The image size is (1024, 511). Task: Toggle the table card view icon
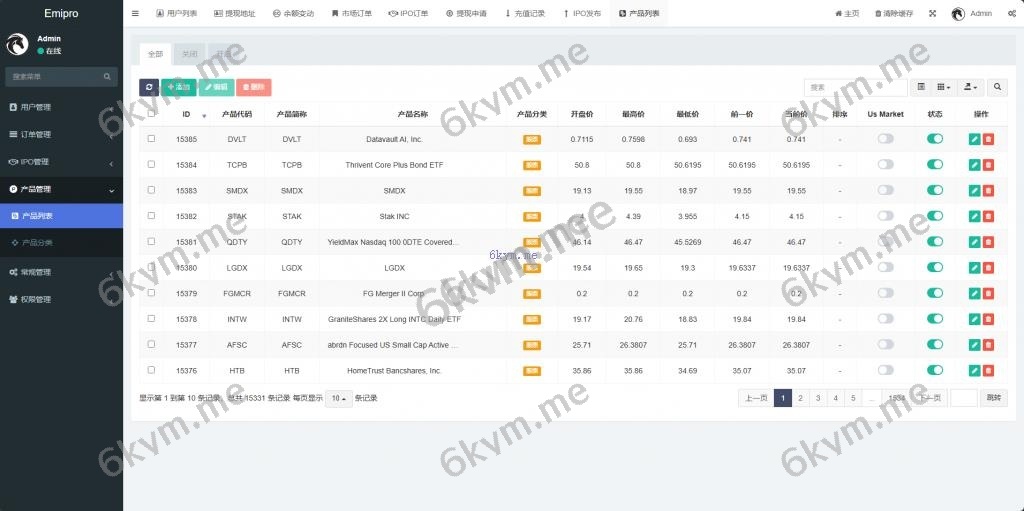922,88
